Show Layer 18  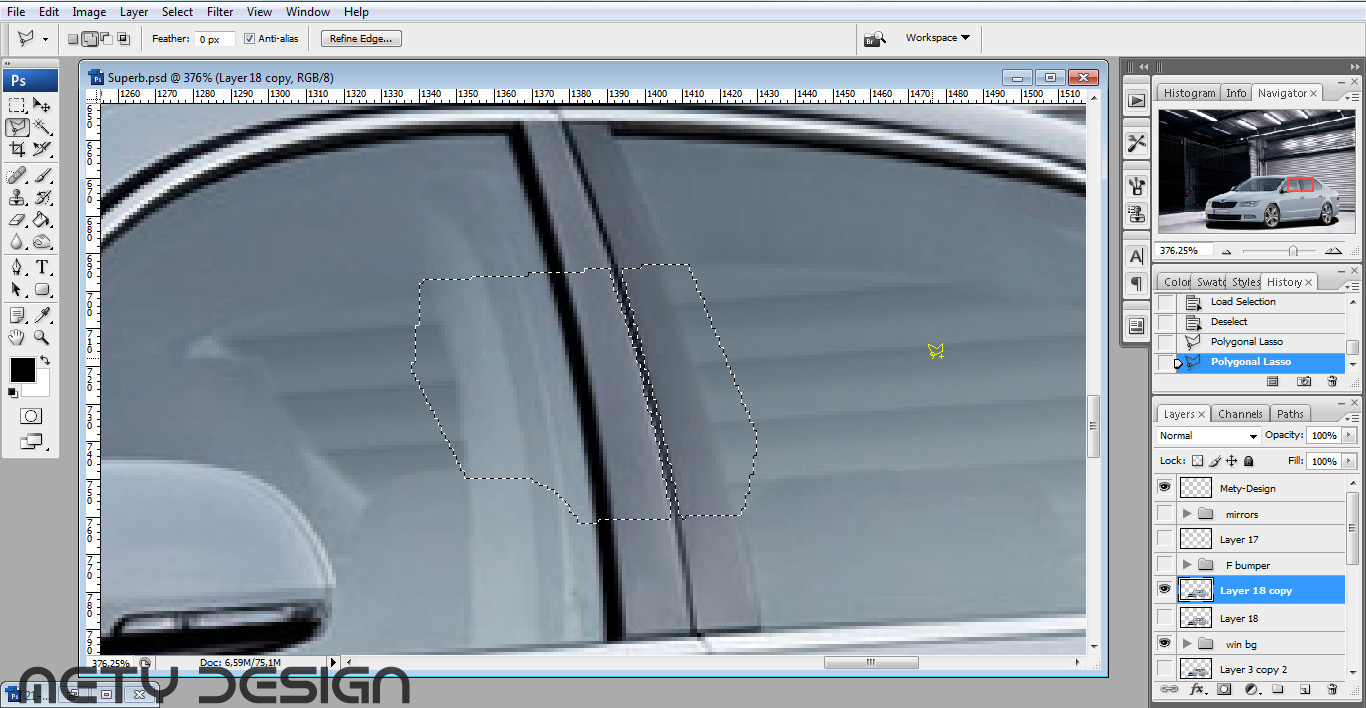(x=1164, y=618)
